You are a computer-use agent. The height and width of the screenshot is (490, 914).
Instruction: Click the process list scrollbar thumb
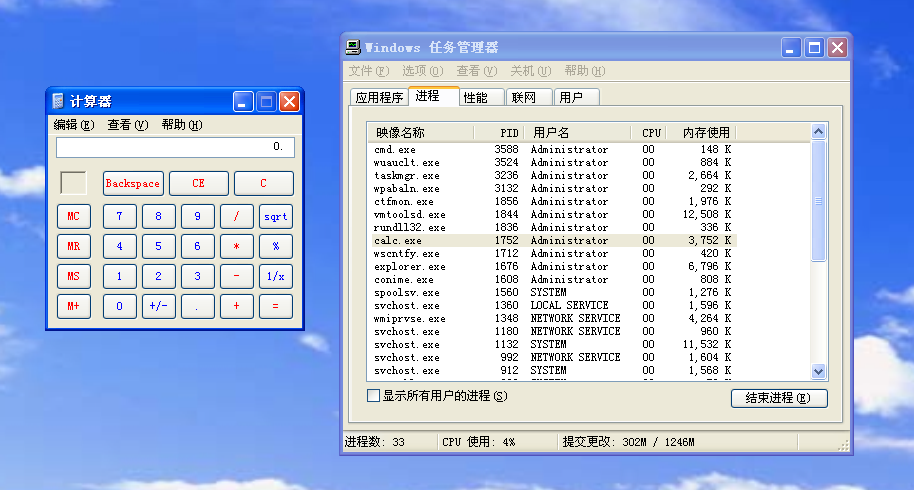818,201
